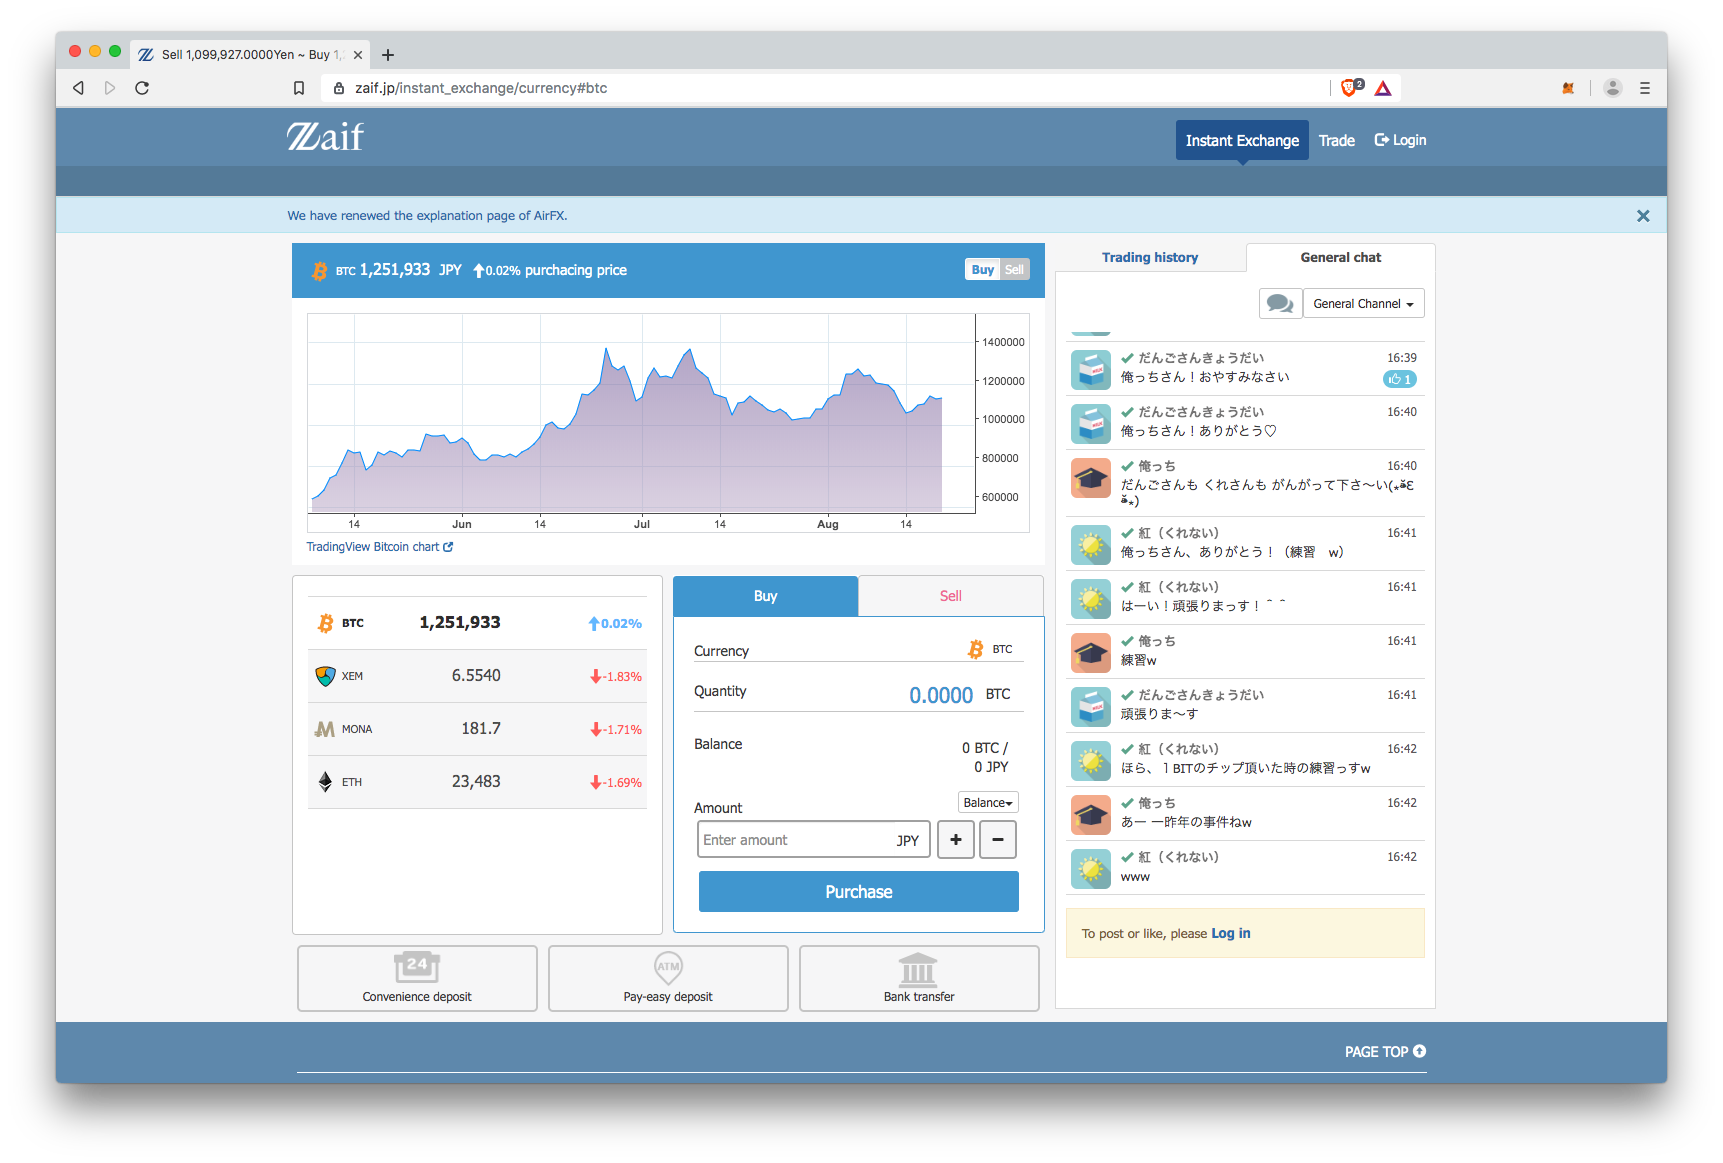Open the Instant Exchange tab

(1242, 140)
